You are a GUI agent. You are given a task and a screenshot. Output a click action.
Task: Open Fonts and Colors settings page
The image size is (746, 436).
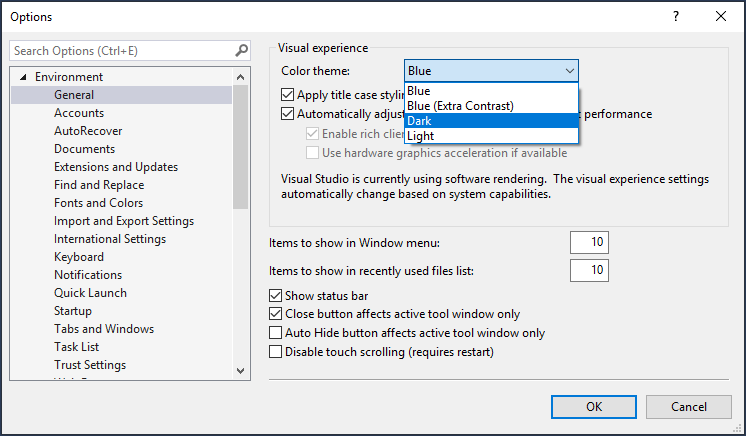click(x=99, y=203)
